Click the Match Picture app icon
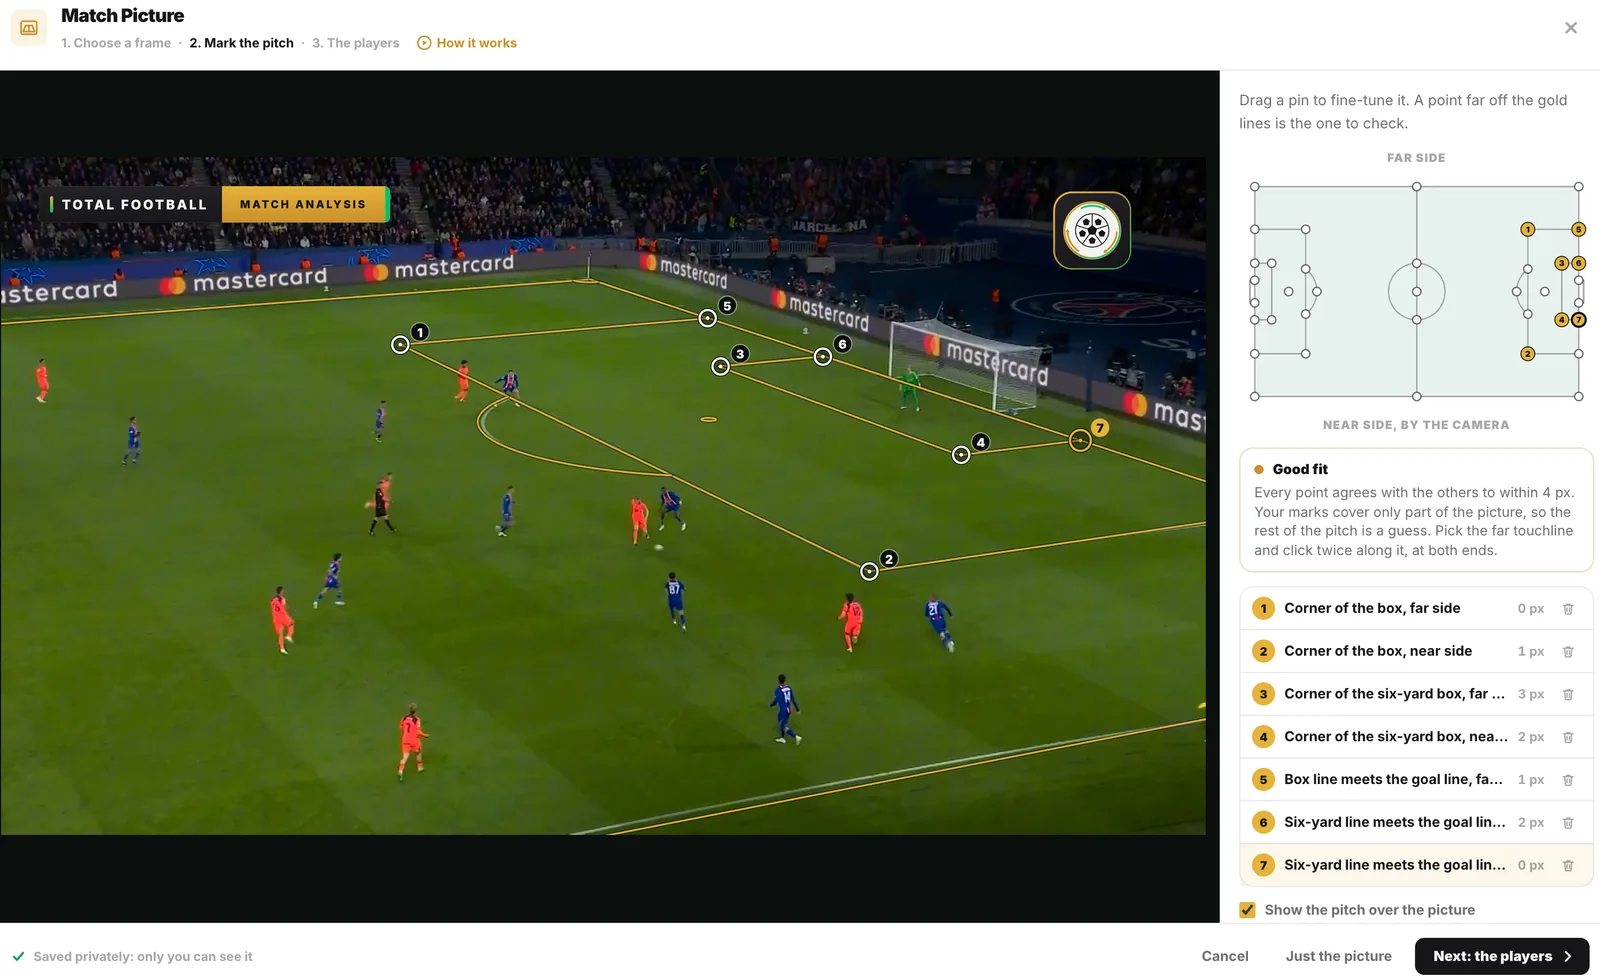 point(29,28)
